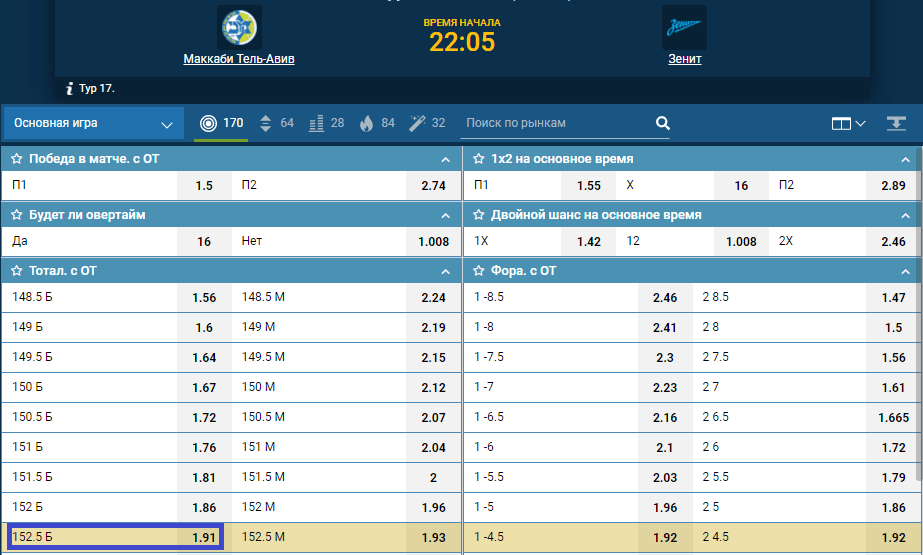Screen dimensions: 923x555
Task: Open the Маккаби Тель-Авив team link
Action: 239,59
